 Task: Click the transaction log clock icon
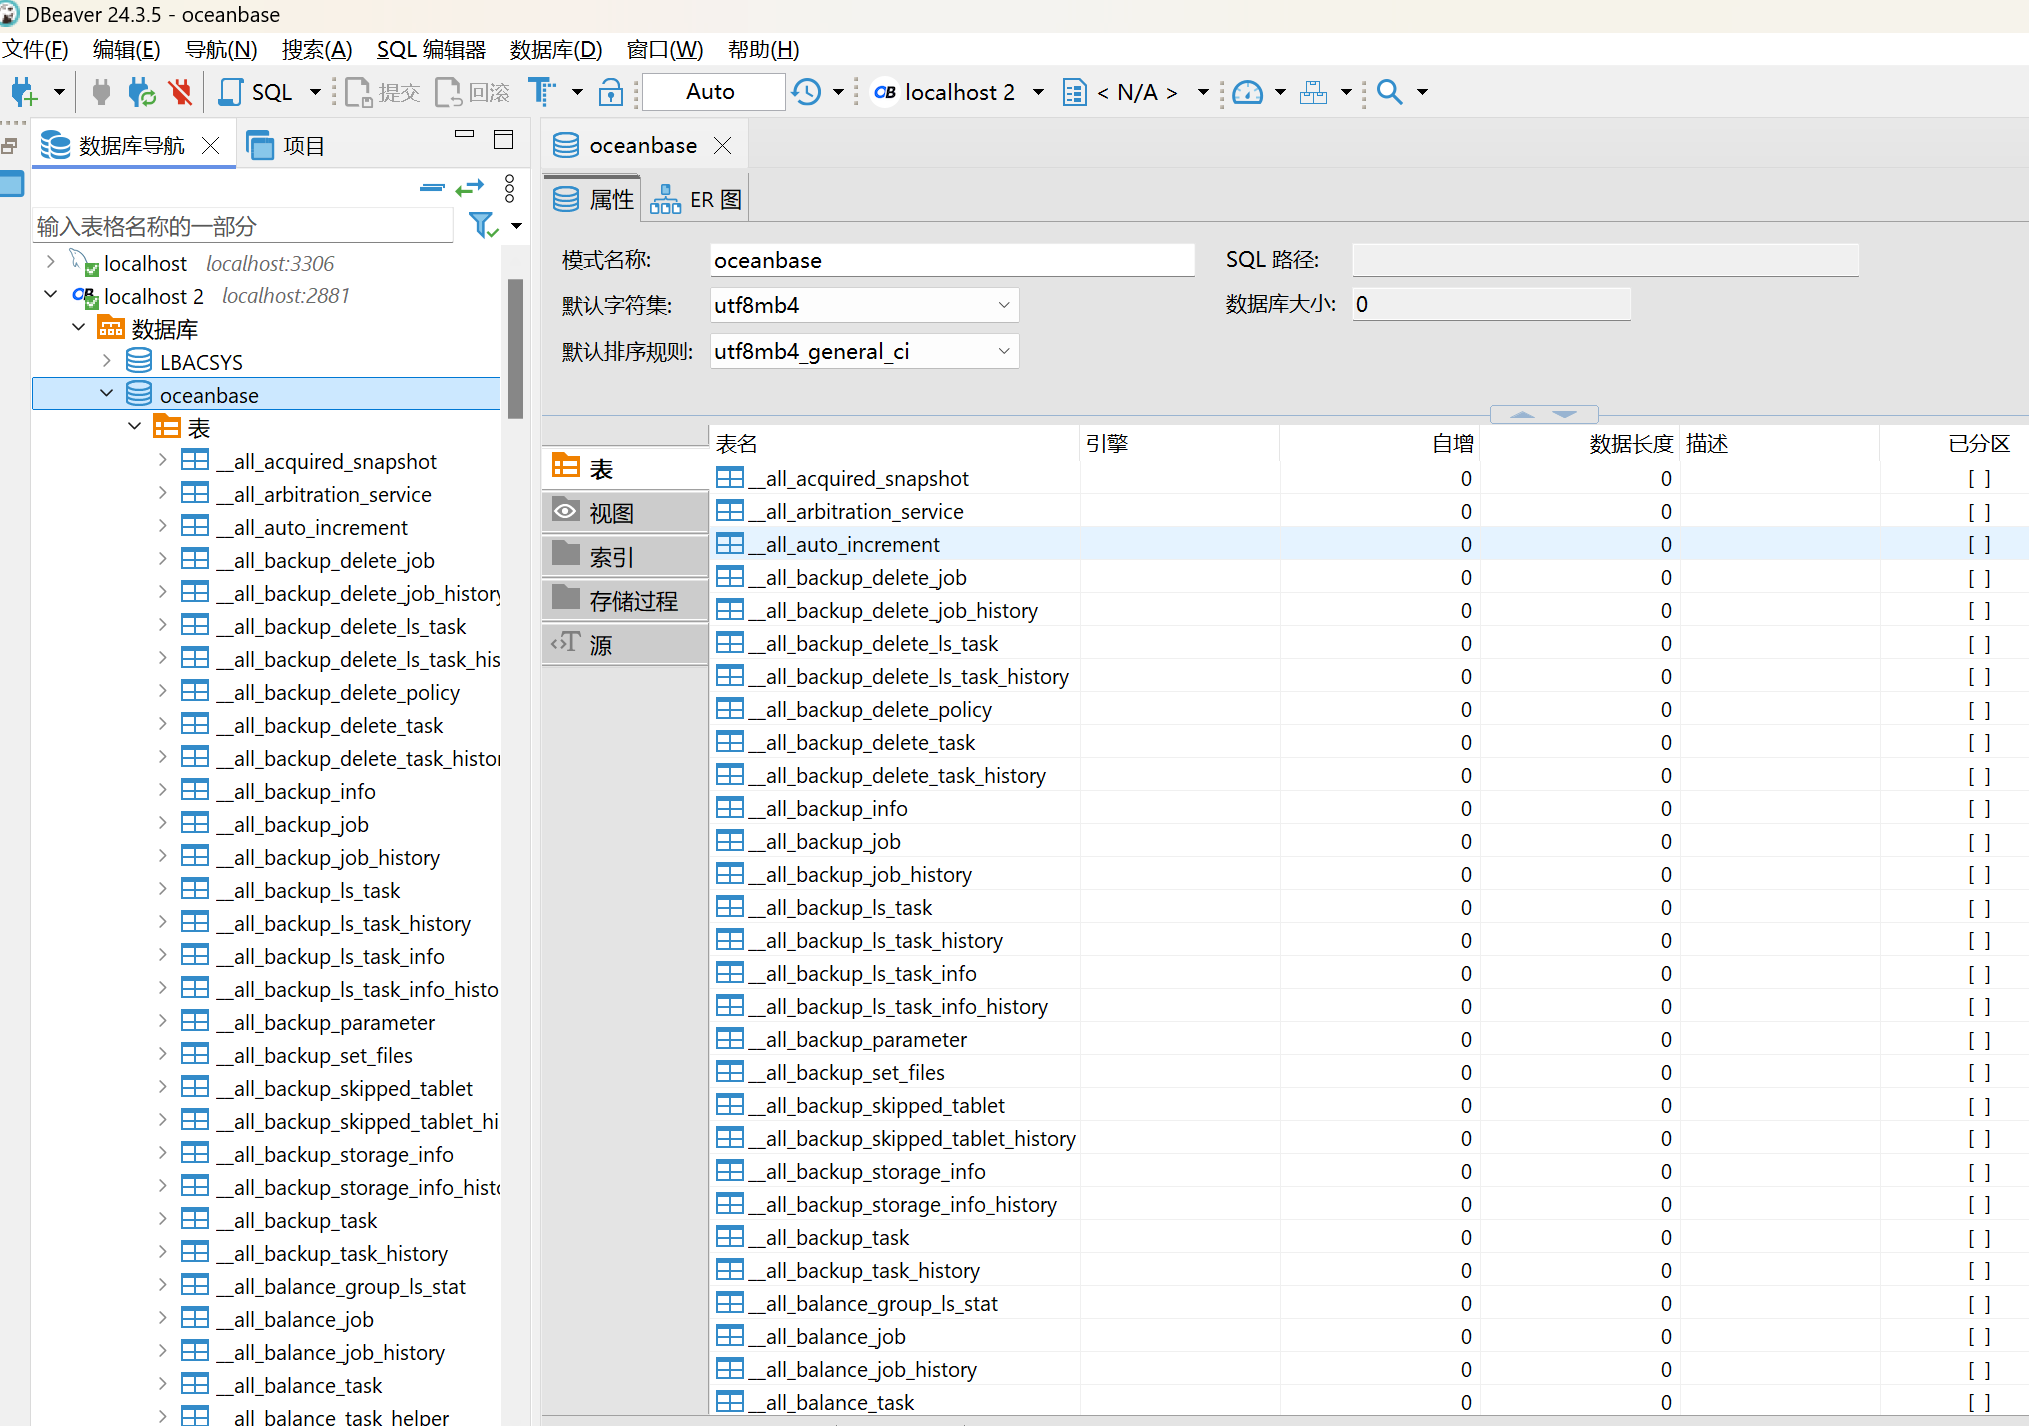pos(807,92)
